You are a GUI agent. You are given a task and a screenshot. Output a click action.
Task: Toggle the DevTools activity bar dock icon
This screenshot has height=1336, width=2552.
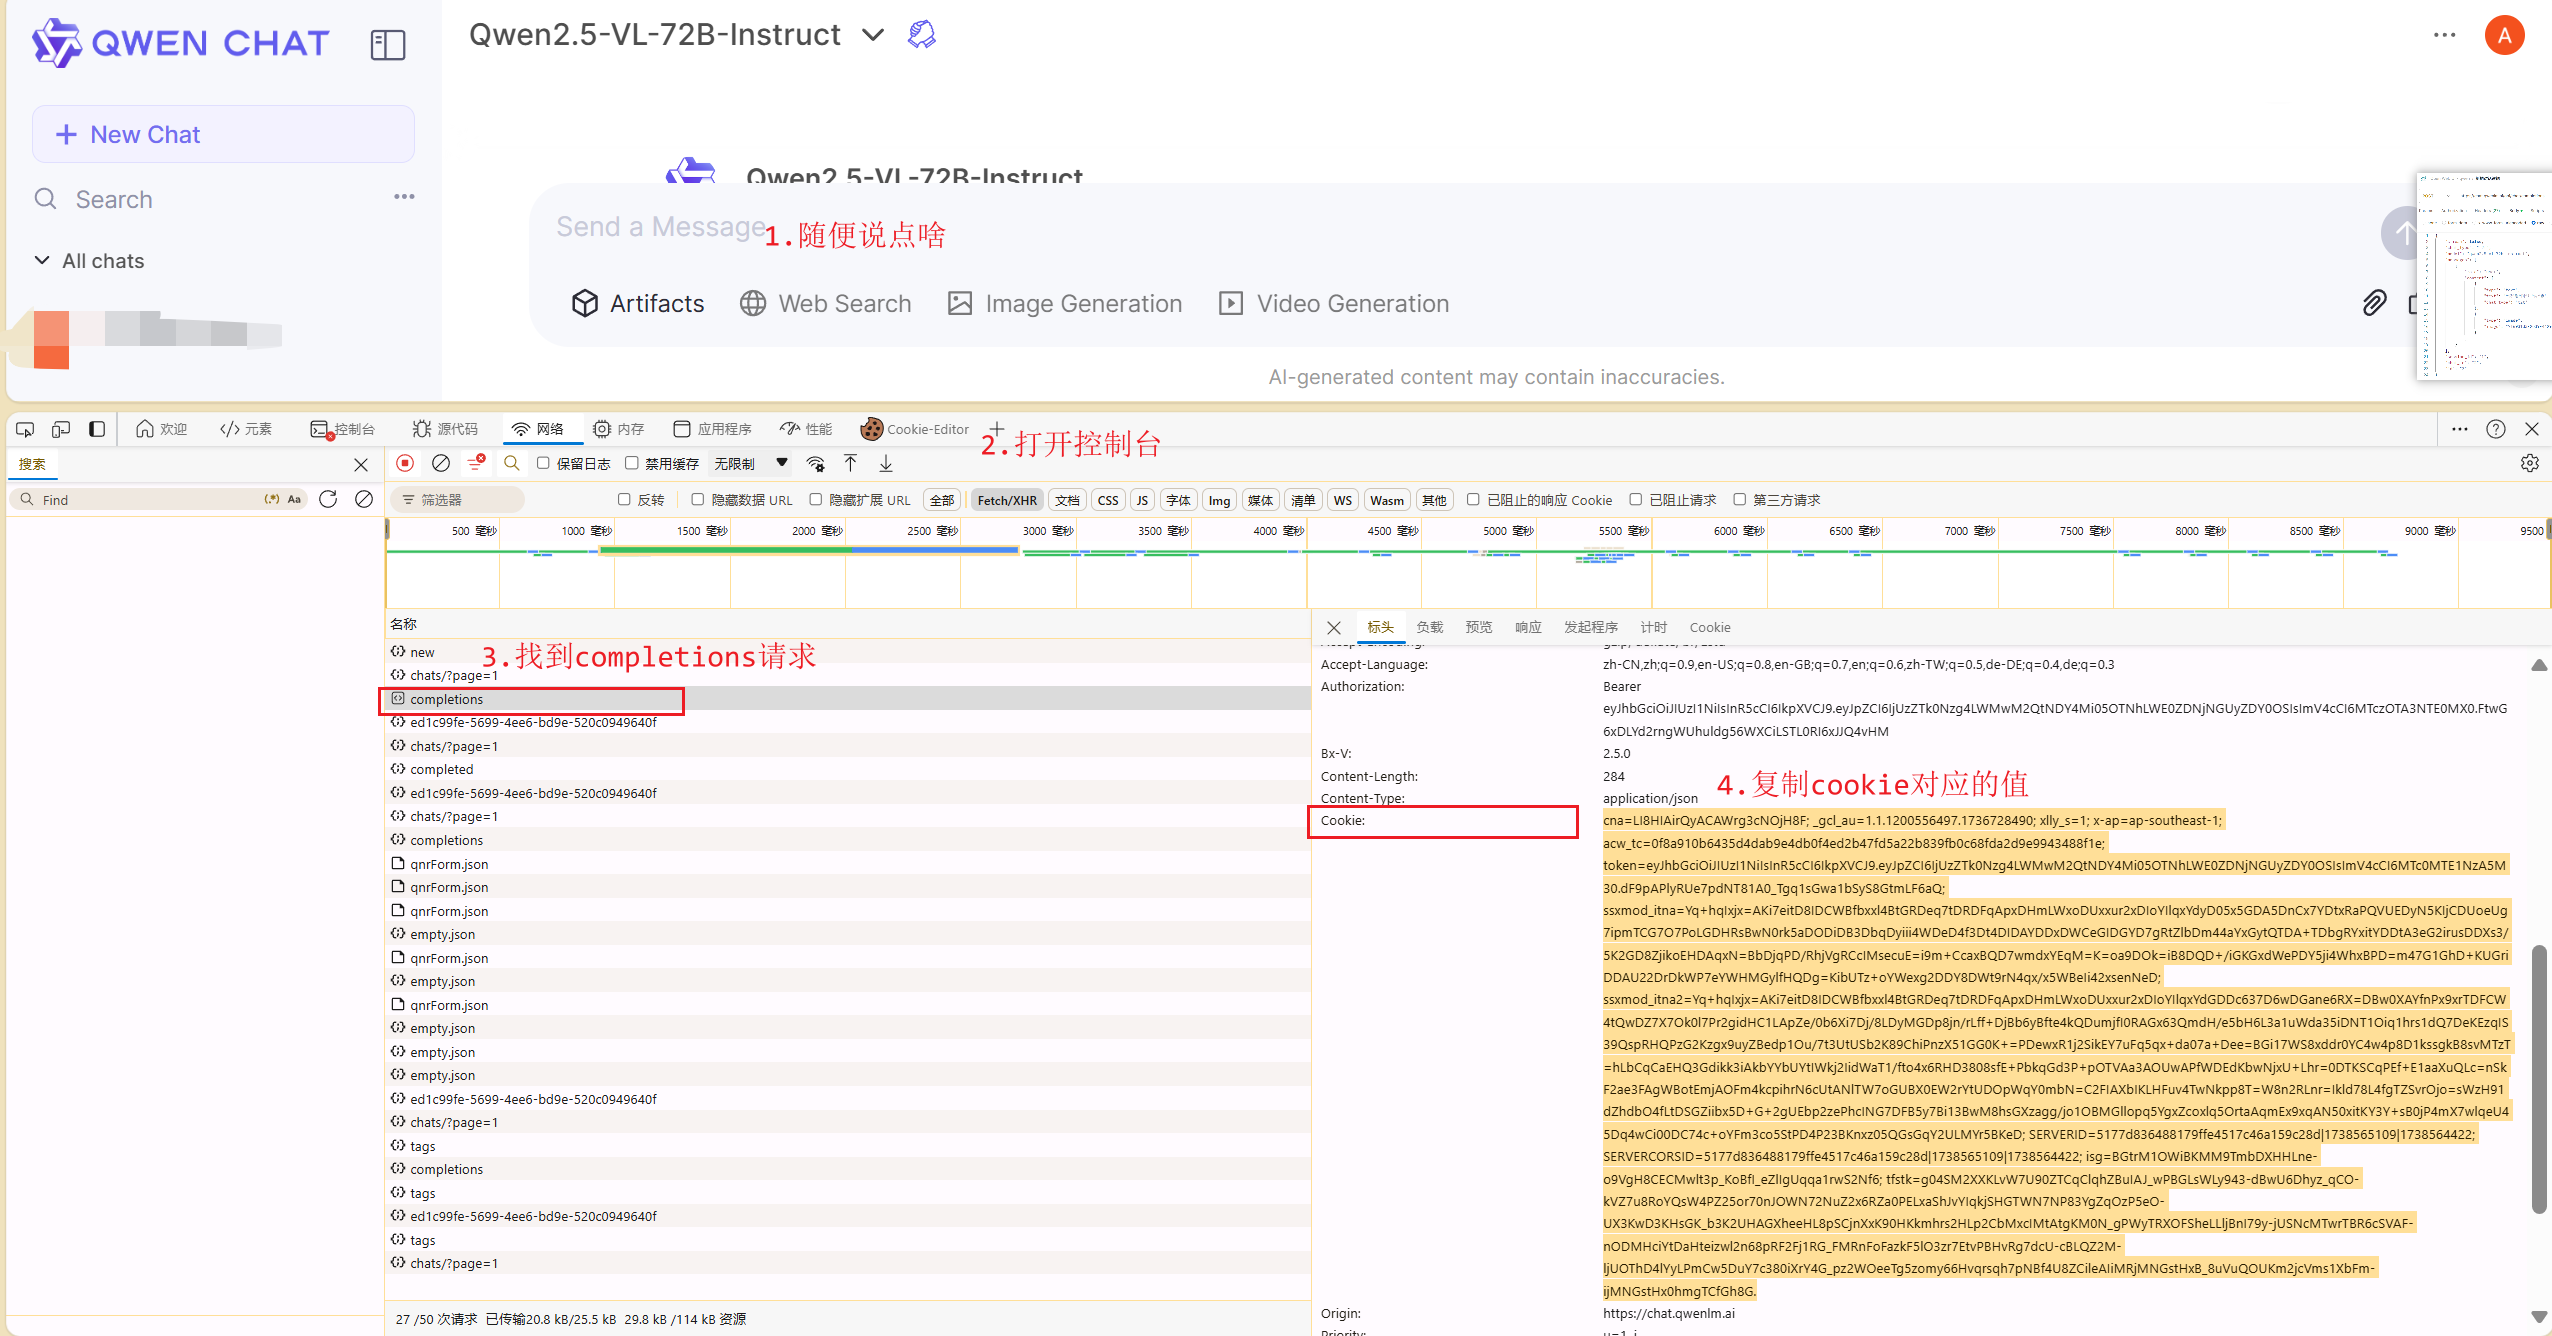tap(97, 429)
